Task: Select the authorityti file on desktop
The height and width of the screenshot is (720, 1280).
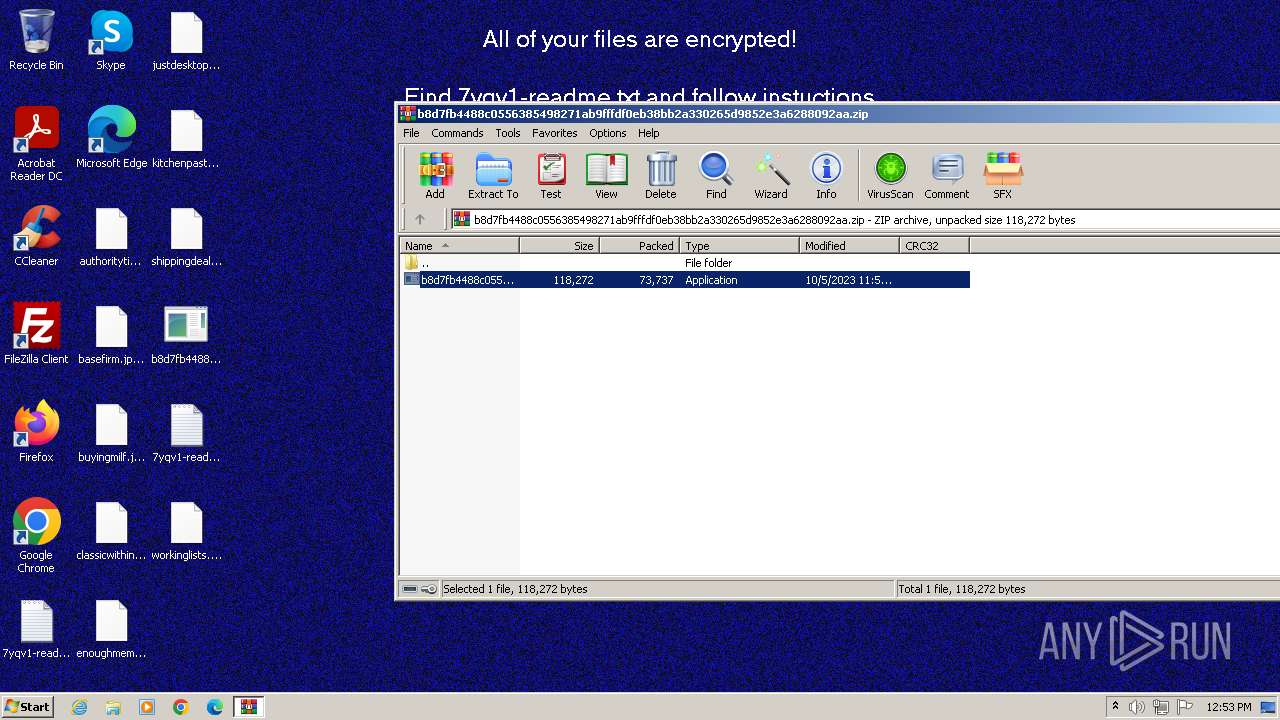Action: (x=111, y=236)
